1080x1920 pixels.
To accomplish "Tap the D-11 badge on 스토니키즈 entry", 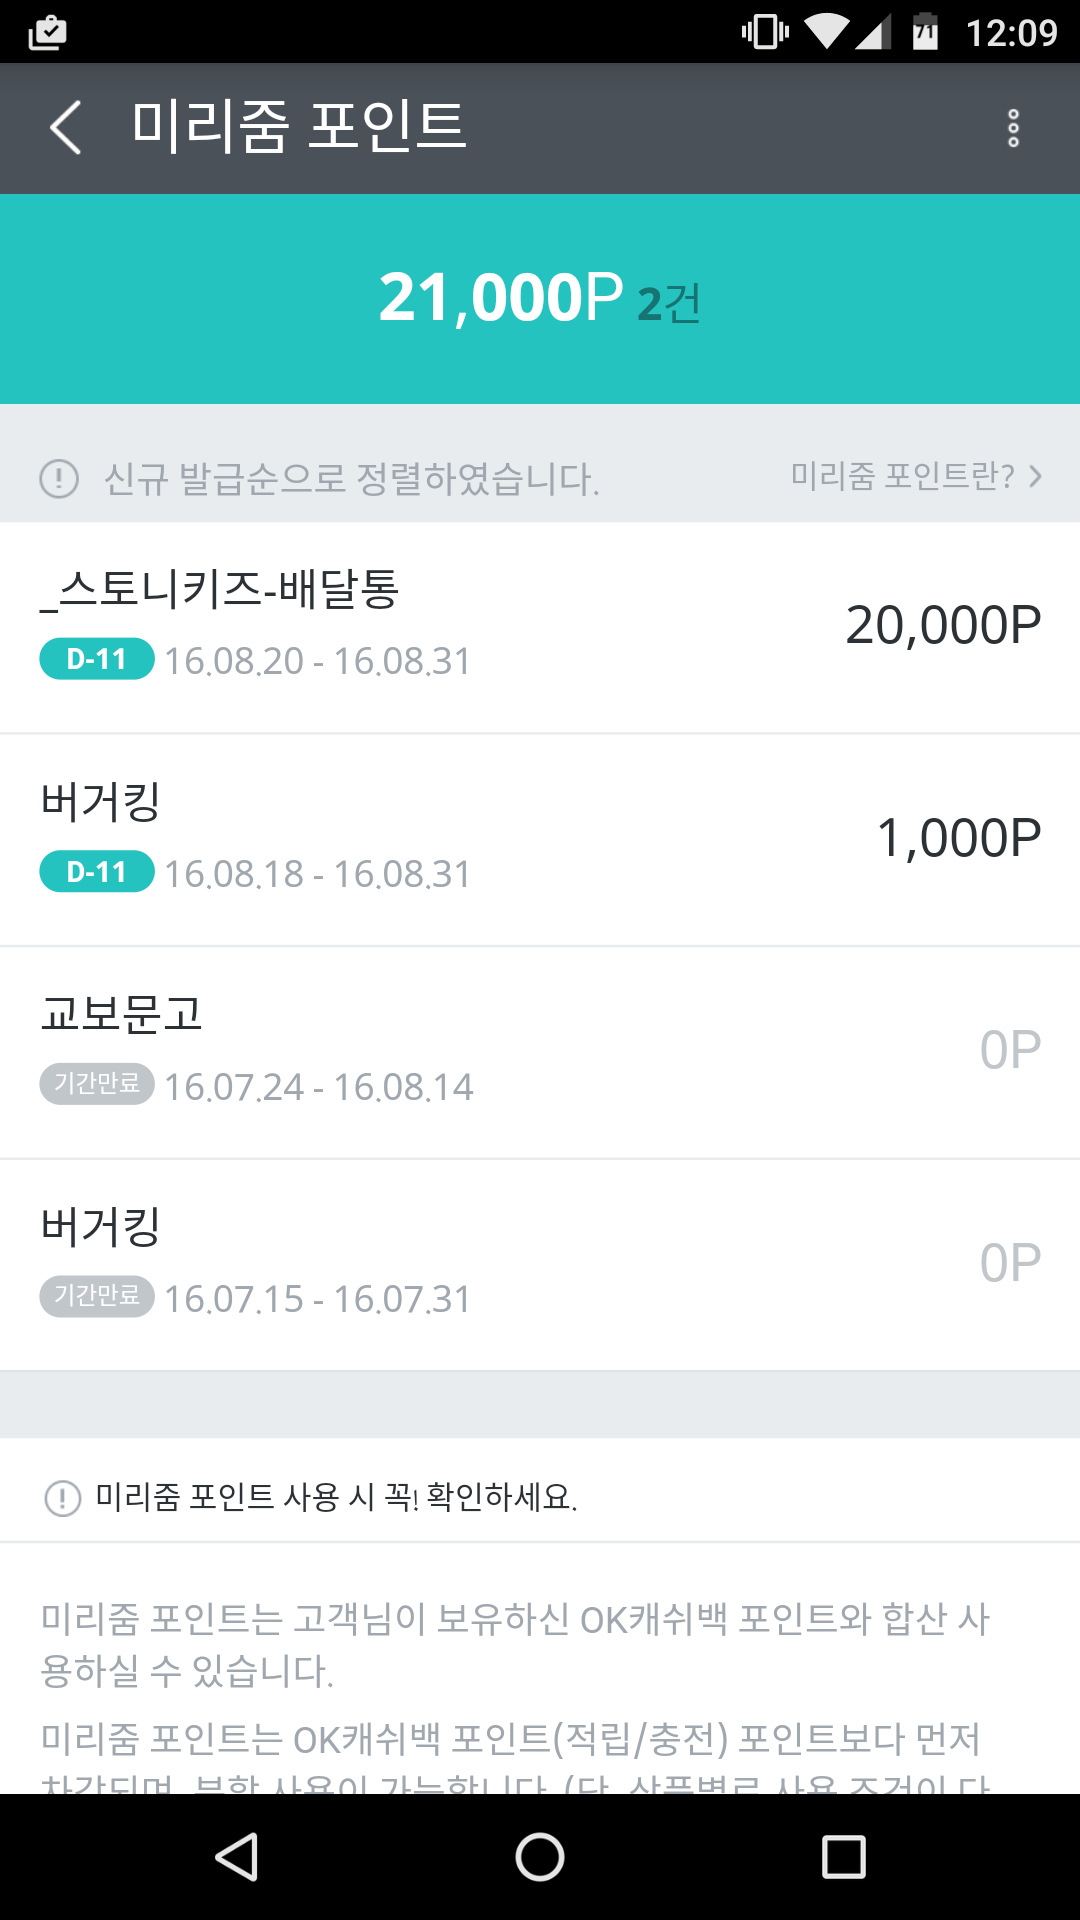I will coord(97,659).
